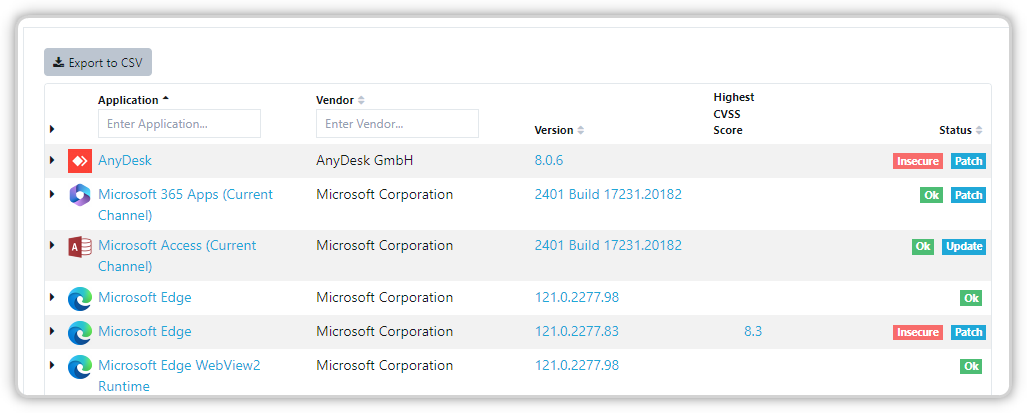The width and height of the screenshot is (1027, 413).
Task: Click the Insecure badge for Microsoft Edge
Action: point(918,332)
